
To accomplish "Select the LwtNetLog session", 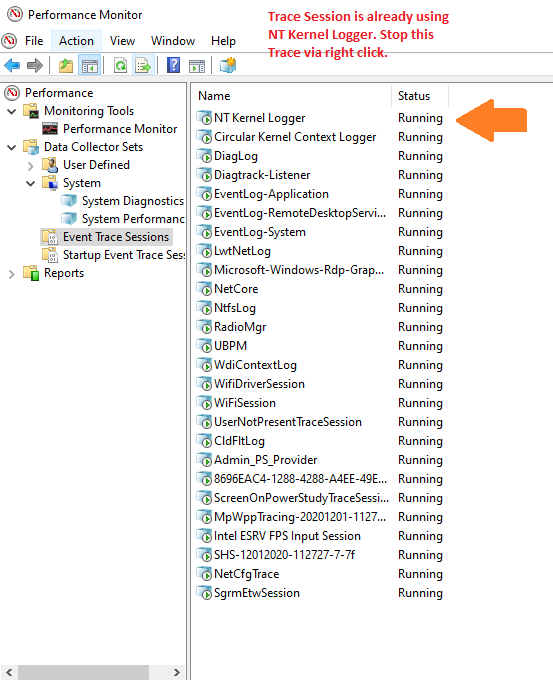I will click(242, 251).
